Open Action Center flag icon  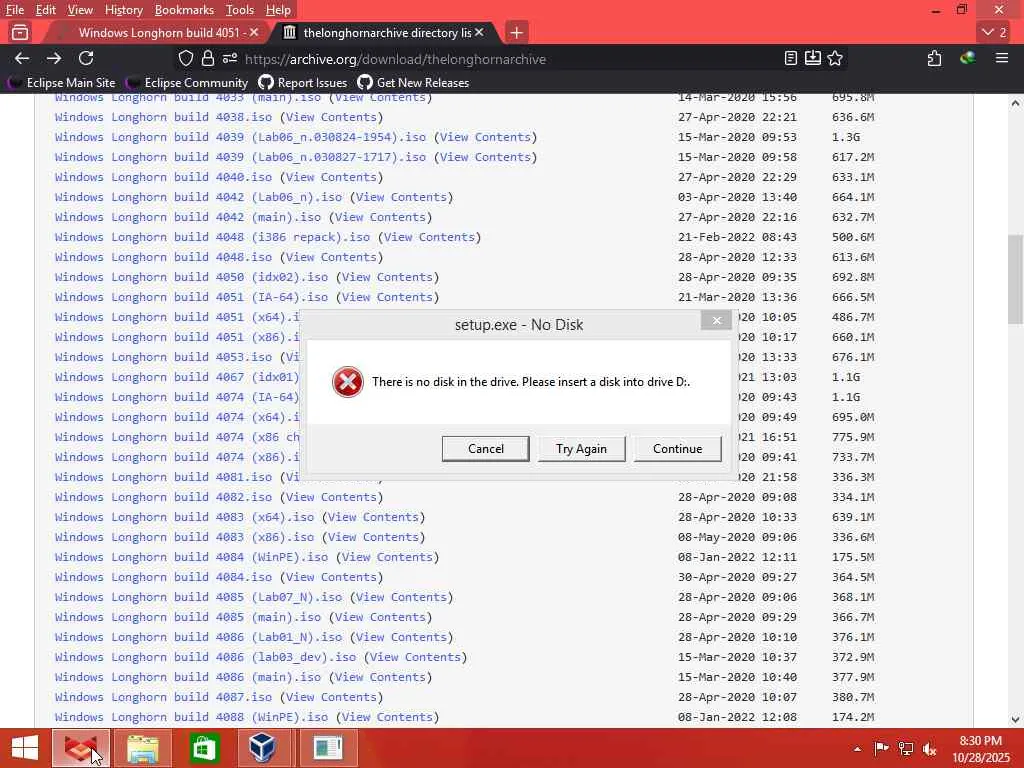click(881, 748)
